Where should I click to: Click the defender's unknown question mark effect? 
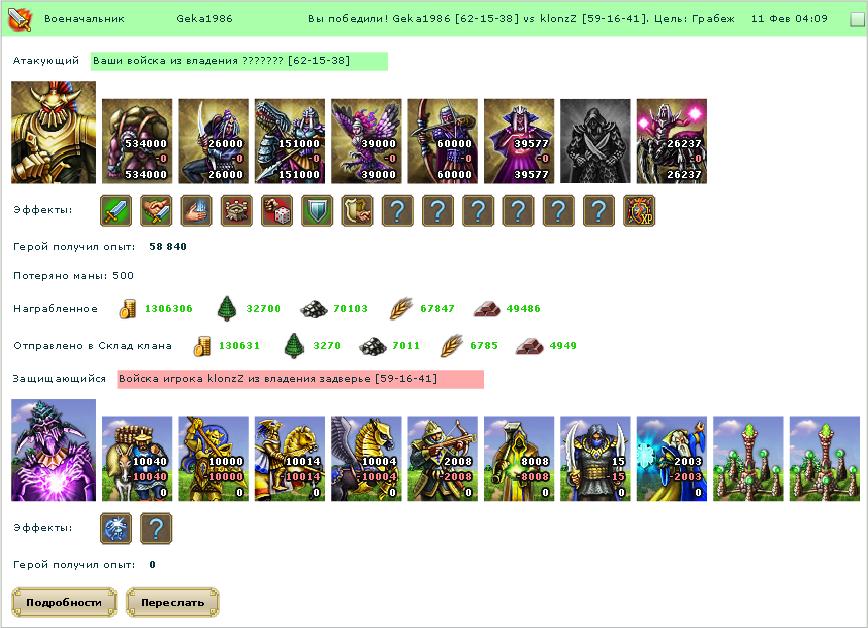tap(156, 528)
